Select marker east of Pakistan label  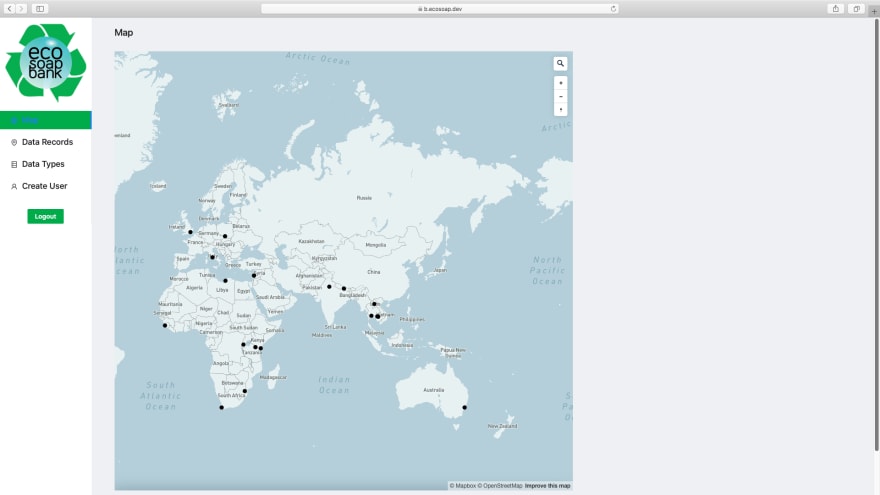coord(329,287)
